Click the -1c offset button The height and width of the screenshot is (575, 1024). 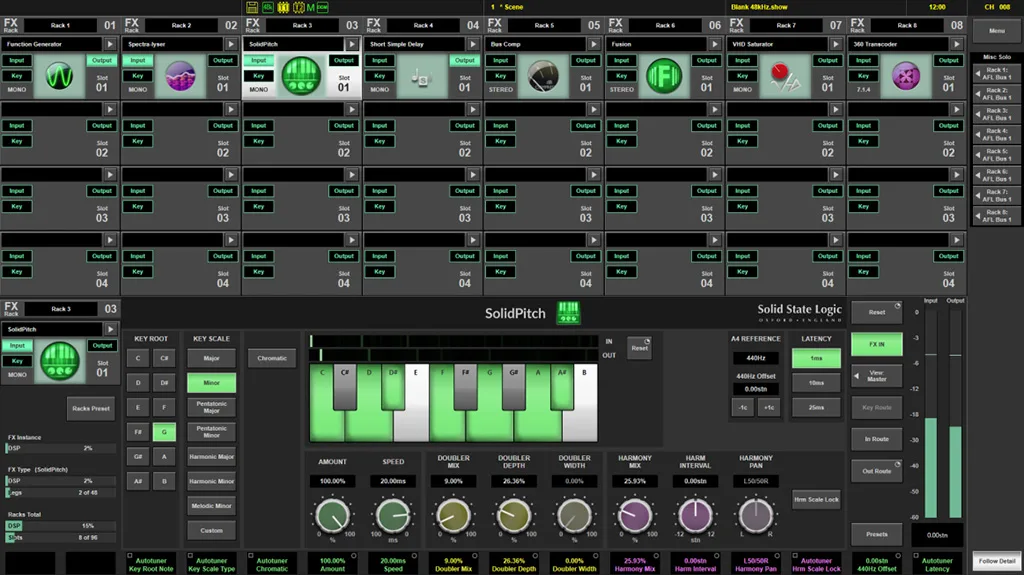click(743, 407)
